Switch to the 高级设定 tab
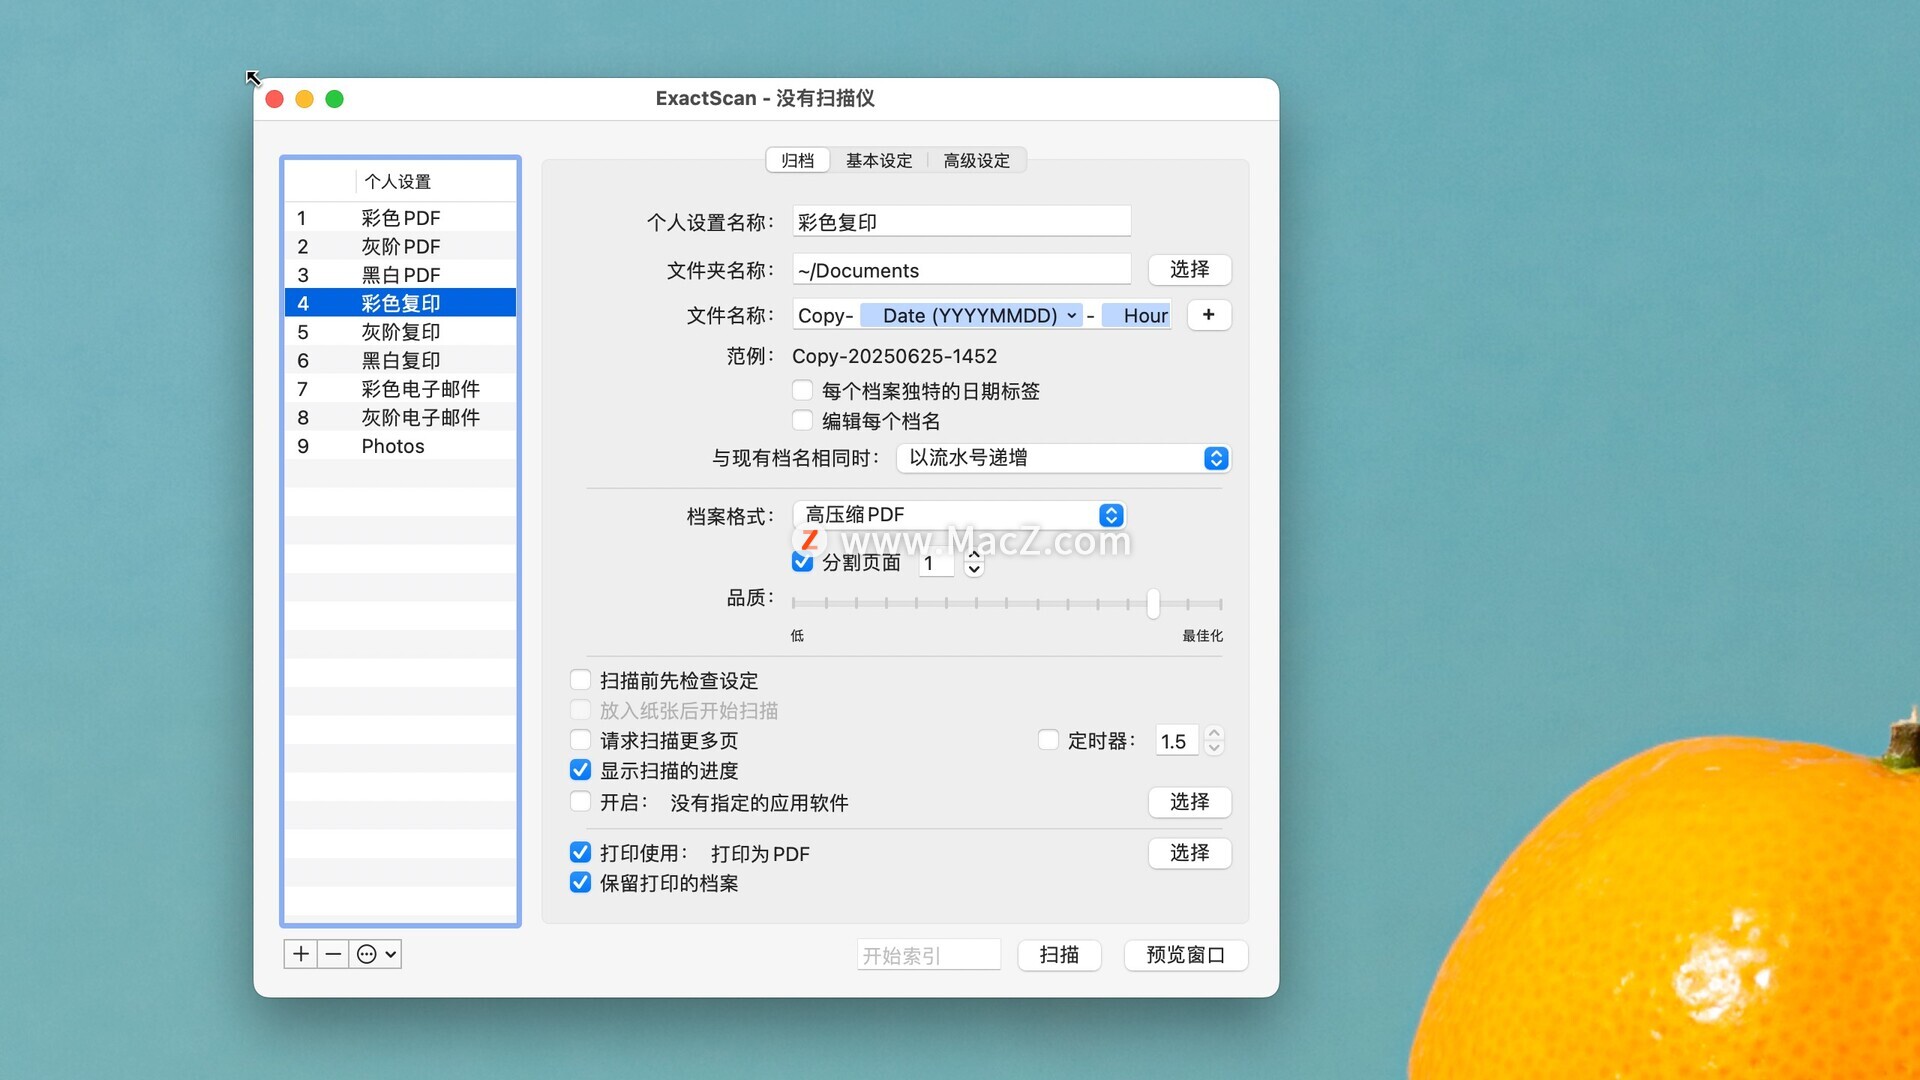 click(976, 160)
